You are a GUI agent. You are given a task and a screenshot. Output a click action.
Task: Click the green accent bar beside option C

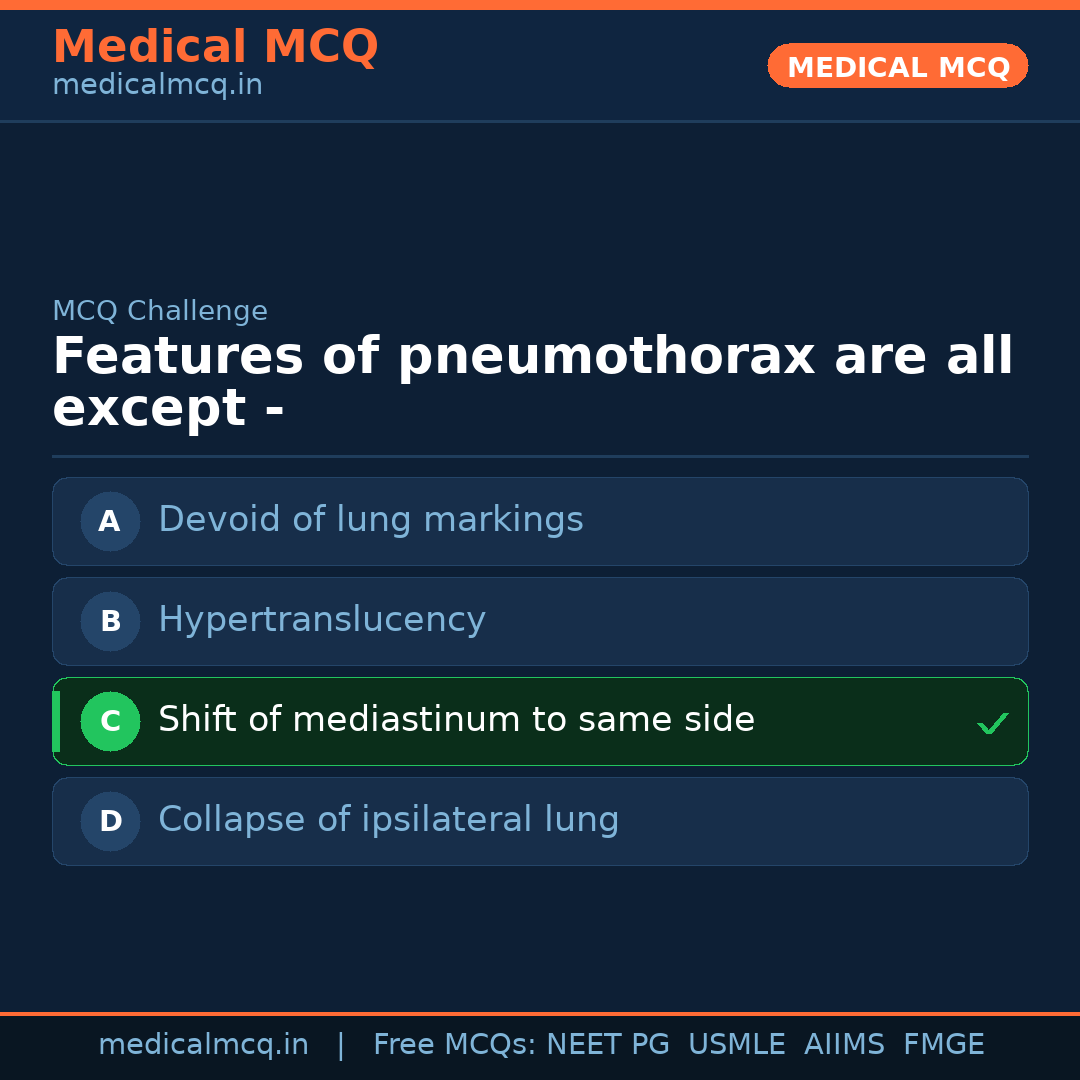pyautogui.click(x=56, y=721)
